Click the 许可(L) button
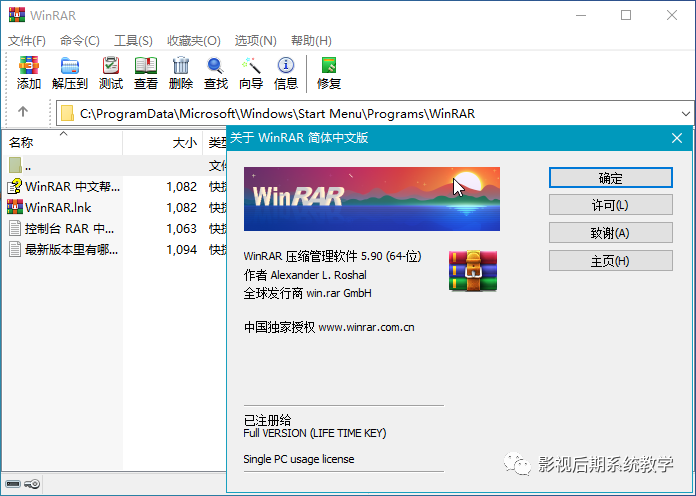Image resolution: width=696 pixels, height=496 pixels. coord(611,205)
